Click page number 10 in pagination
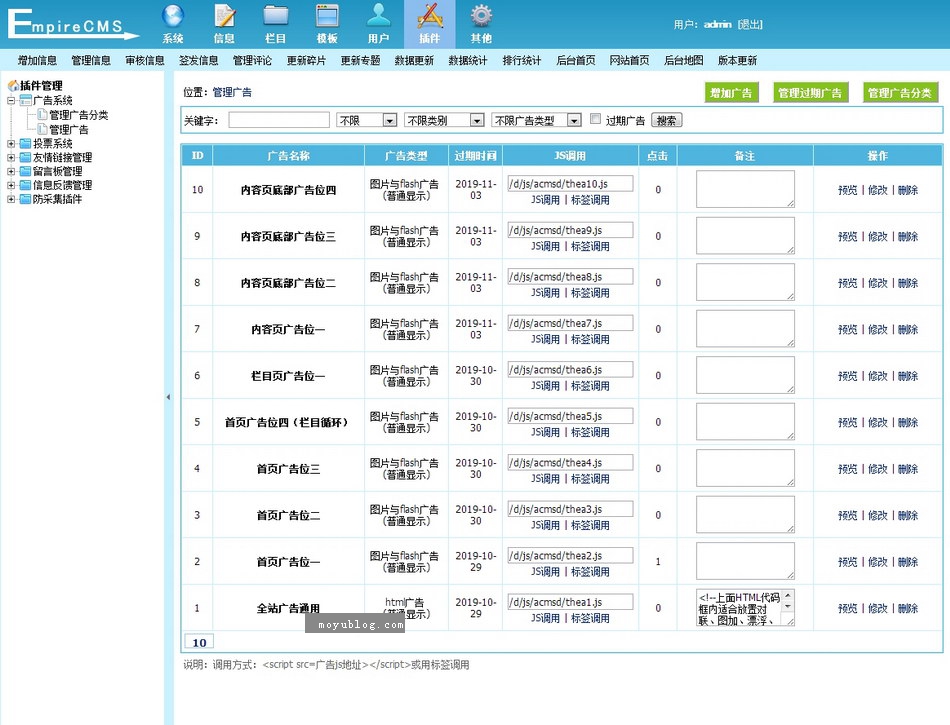This screenshot has height=725, width=950. click(x=199, y=643)
